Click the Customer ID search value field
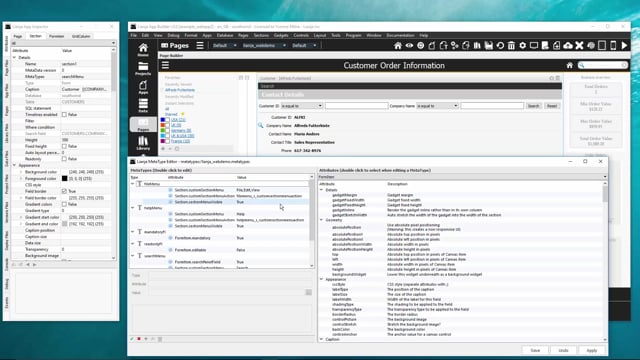Viewport: 640px width, 360px height. point(356,106)
